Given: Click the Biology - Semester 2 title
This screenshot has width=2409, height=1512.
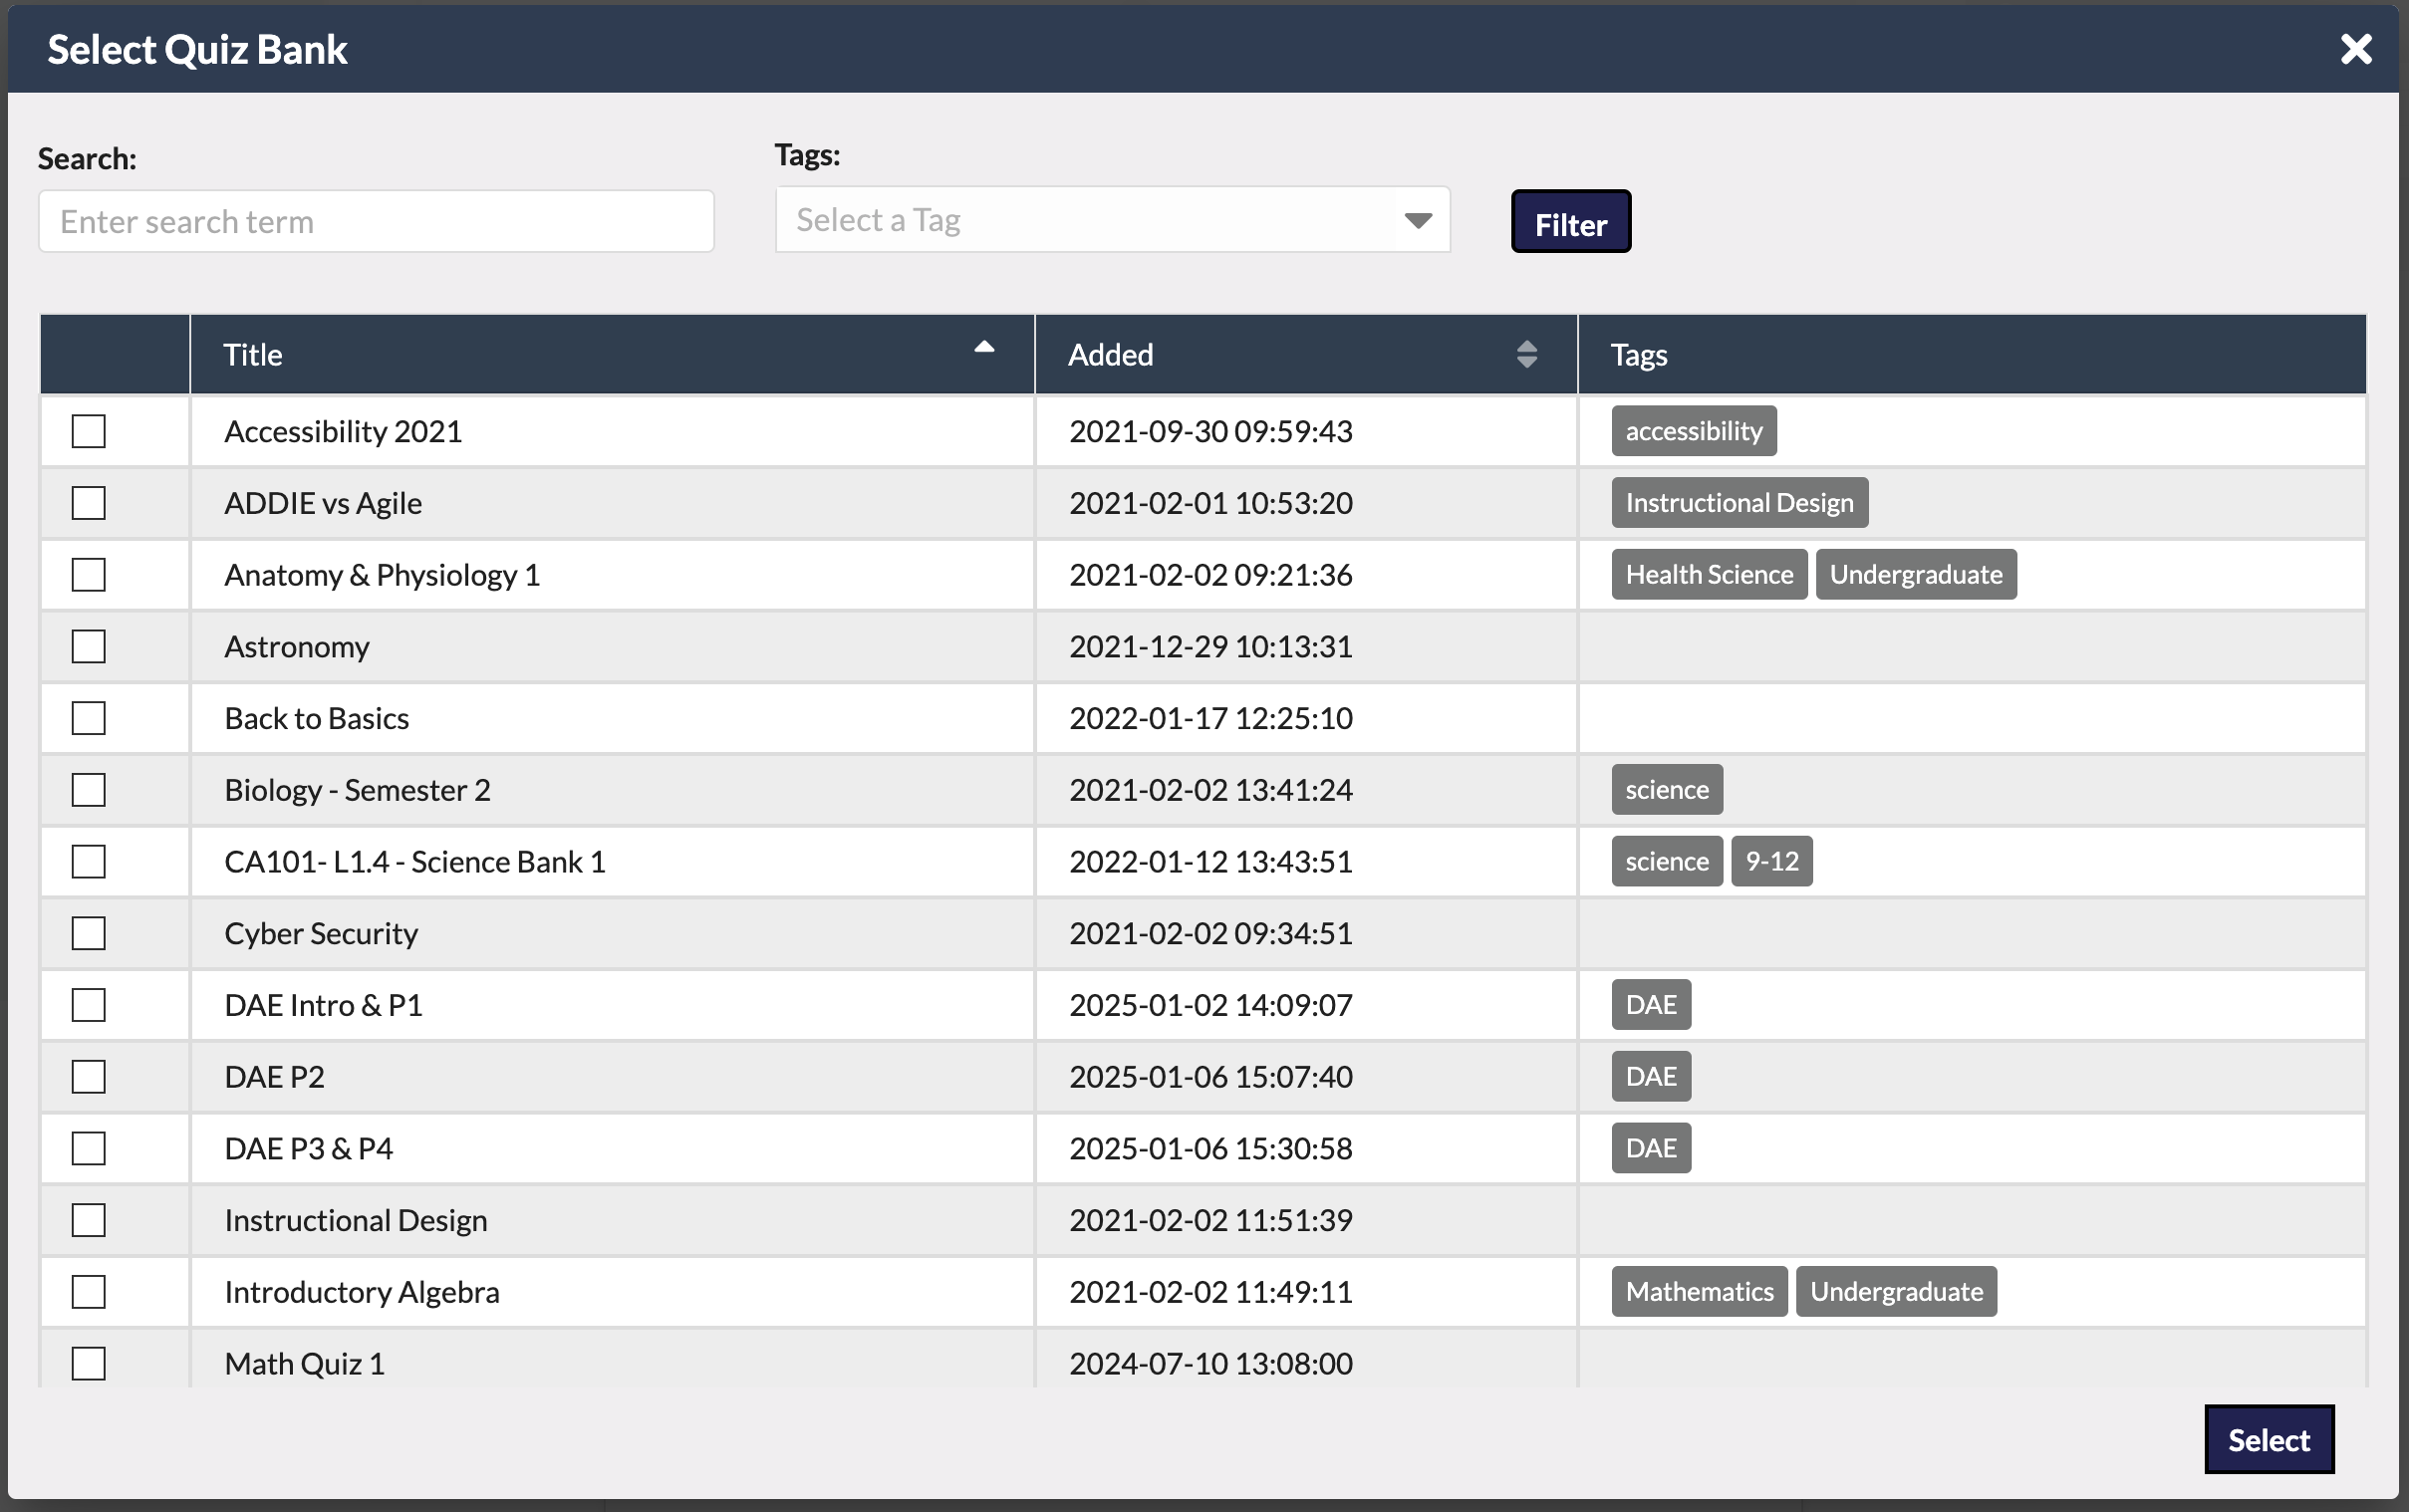Looking at the screenshot, I should point(357,790).
